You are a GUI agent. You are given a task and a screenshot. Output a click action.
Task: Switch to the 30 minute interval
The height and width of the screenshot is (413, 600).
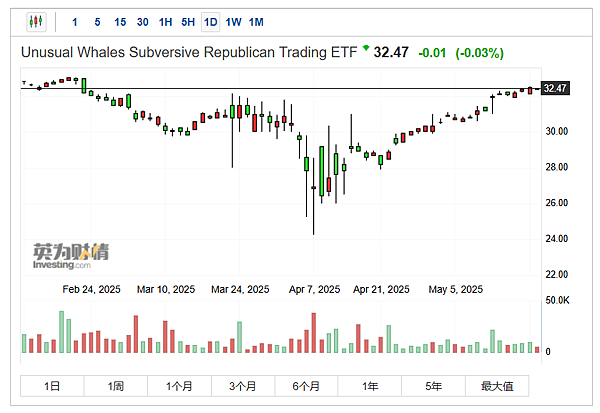point(143,22)
